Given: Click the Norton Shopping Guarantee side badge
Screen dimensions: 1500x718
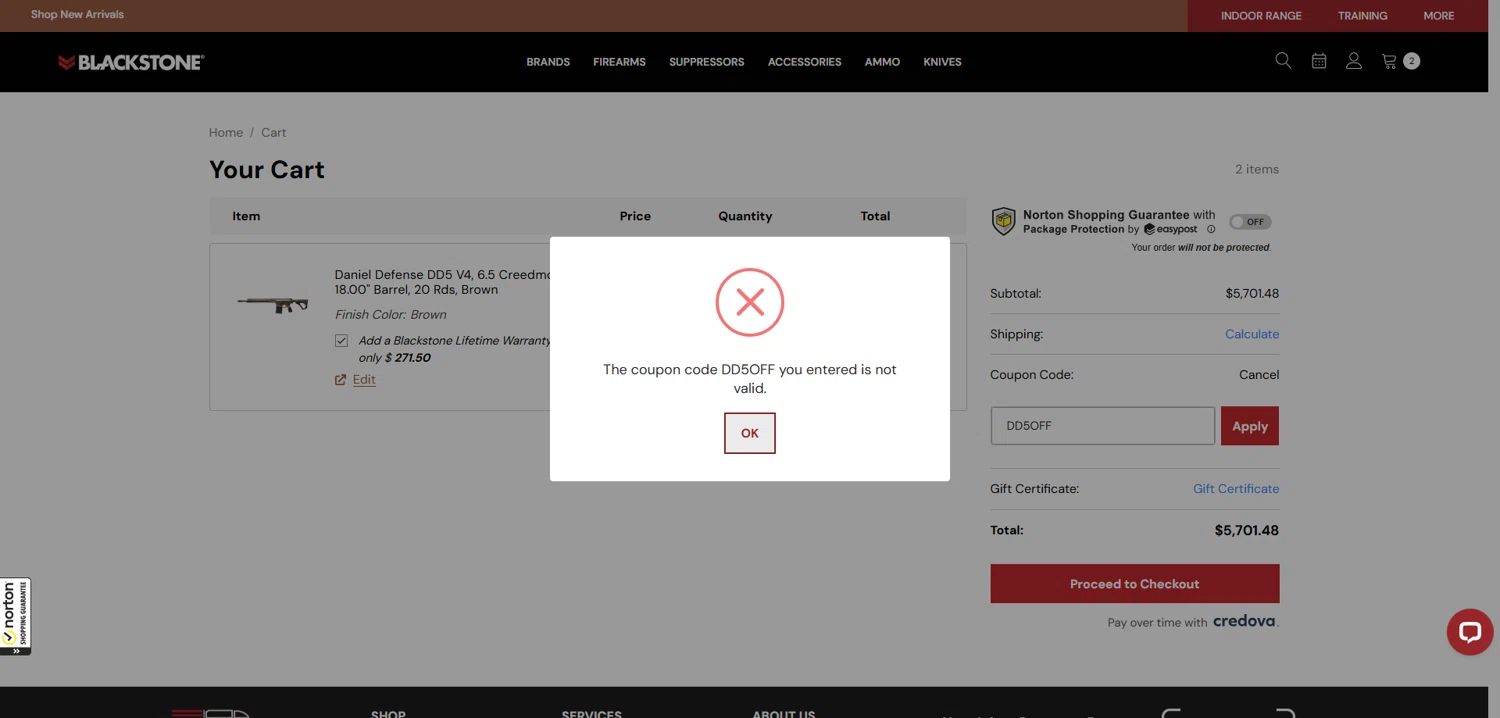Looking at the screenshot, I should (x=15, y=616).
